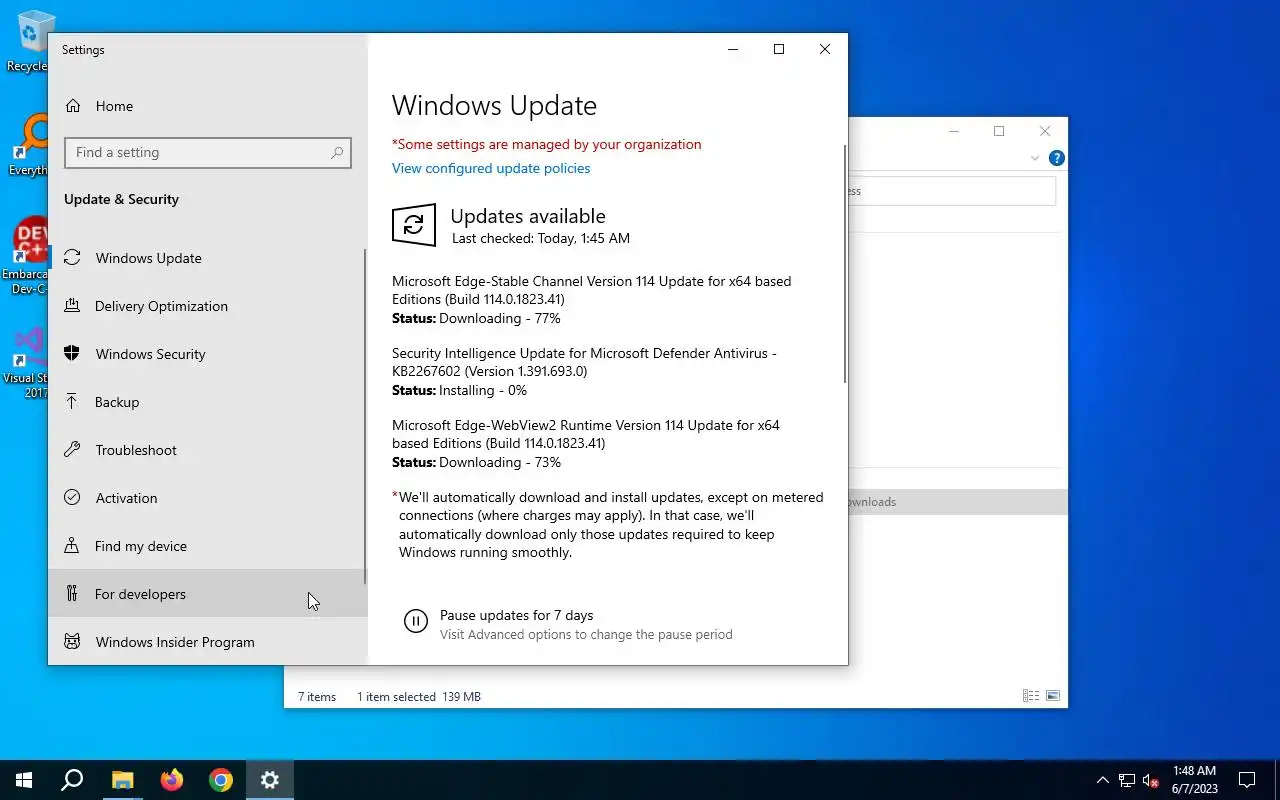Click the Windows Insider Program cat icon
The image size is (1280, 800).
(x=72, y=642)
